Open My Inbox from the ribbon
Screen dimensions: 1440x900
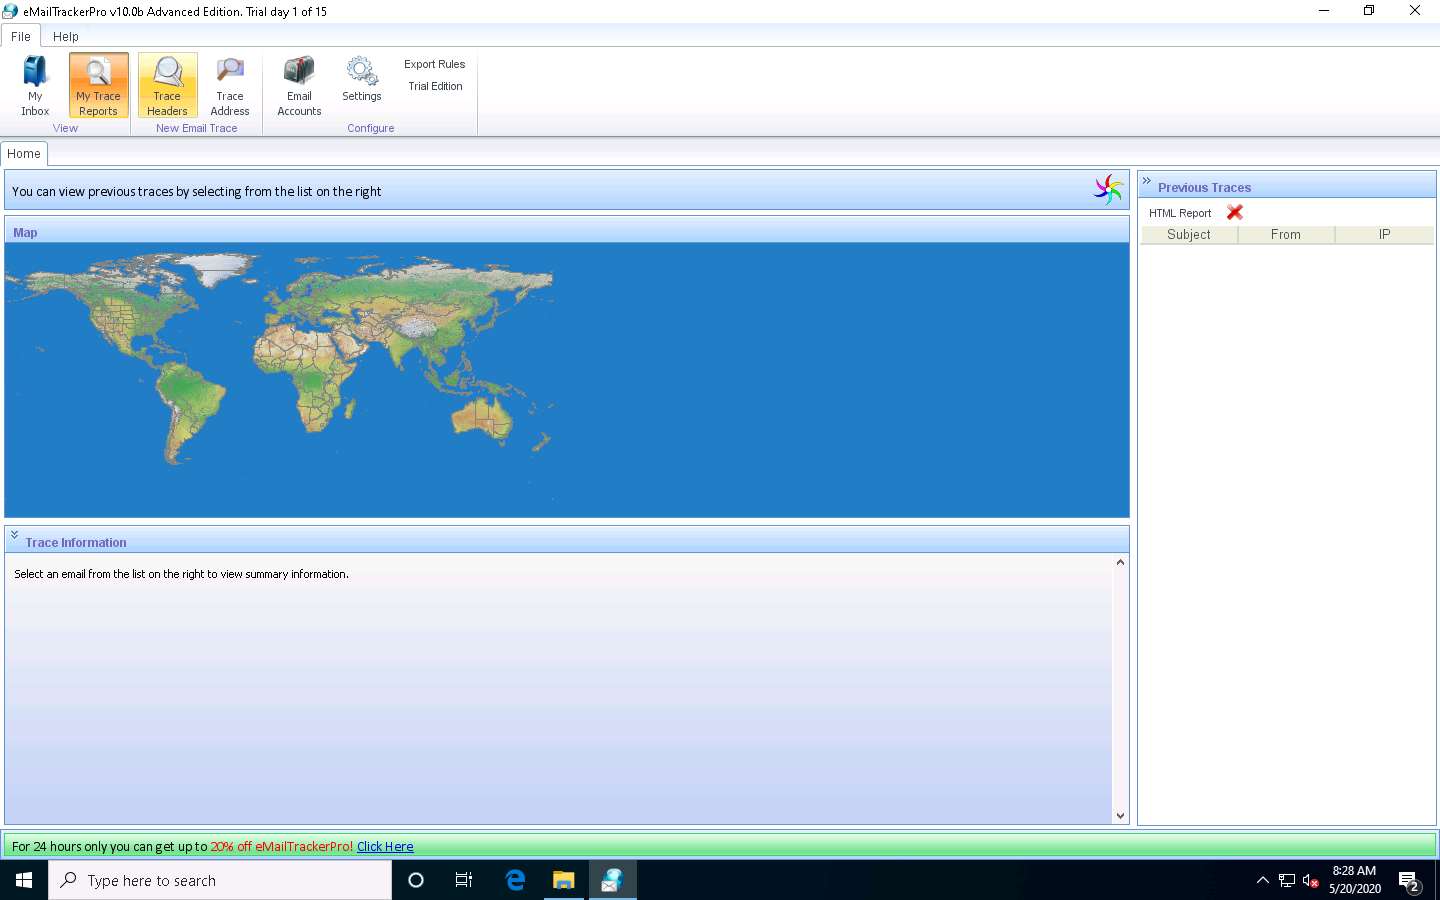[35, 86]
